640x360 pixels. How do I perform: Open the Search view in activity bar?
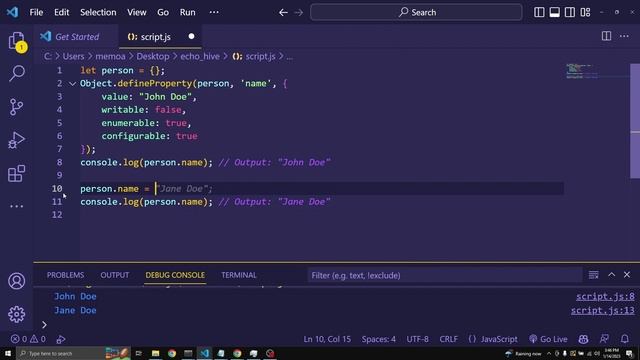point(17,73)
